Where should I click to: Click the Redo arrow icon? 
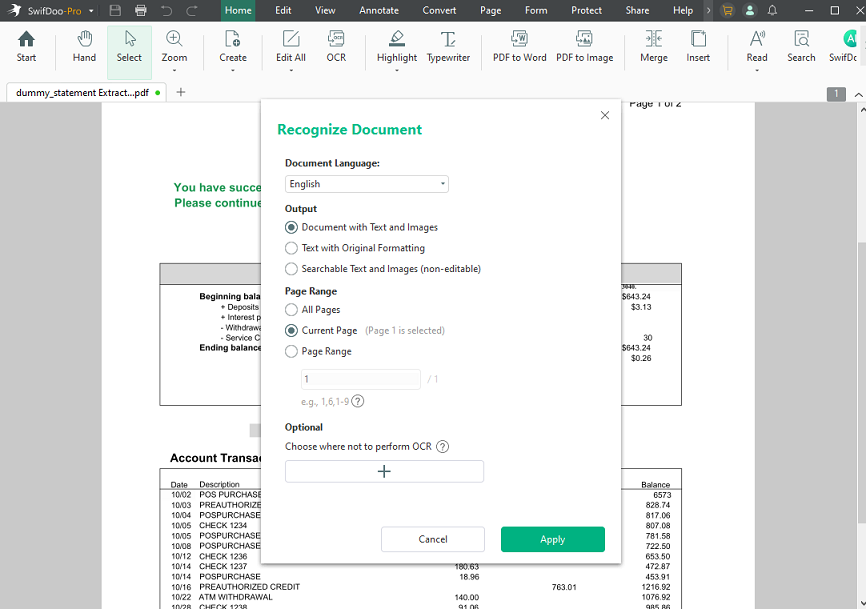(x=192, y=10)
